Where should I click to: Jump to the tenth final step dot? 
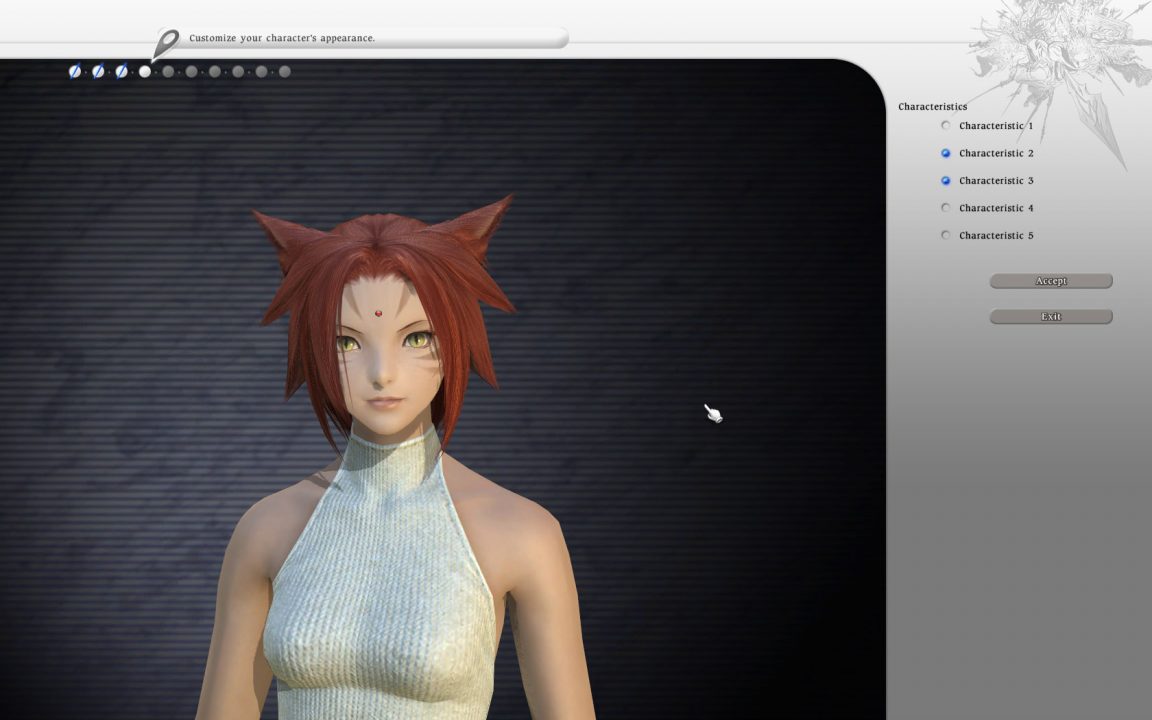[285, 71]
